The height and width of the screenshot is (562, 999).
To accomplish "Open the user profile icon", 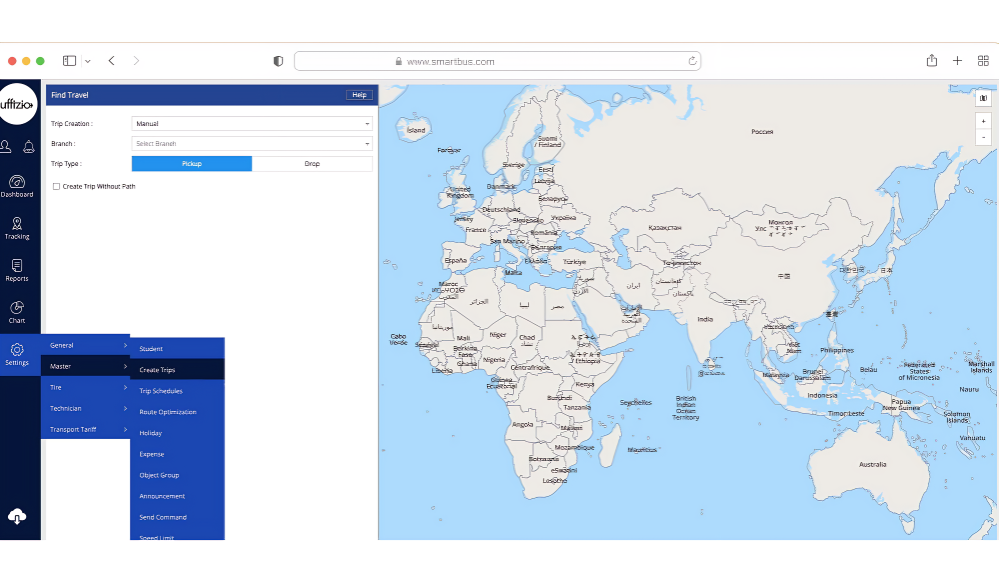I will (x=6, y=147).
